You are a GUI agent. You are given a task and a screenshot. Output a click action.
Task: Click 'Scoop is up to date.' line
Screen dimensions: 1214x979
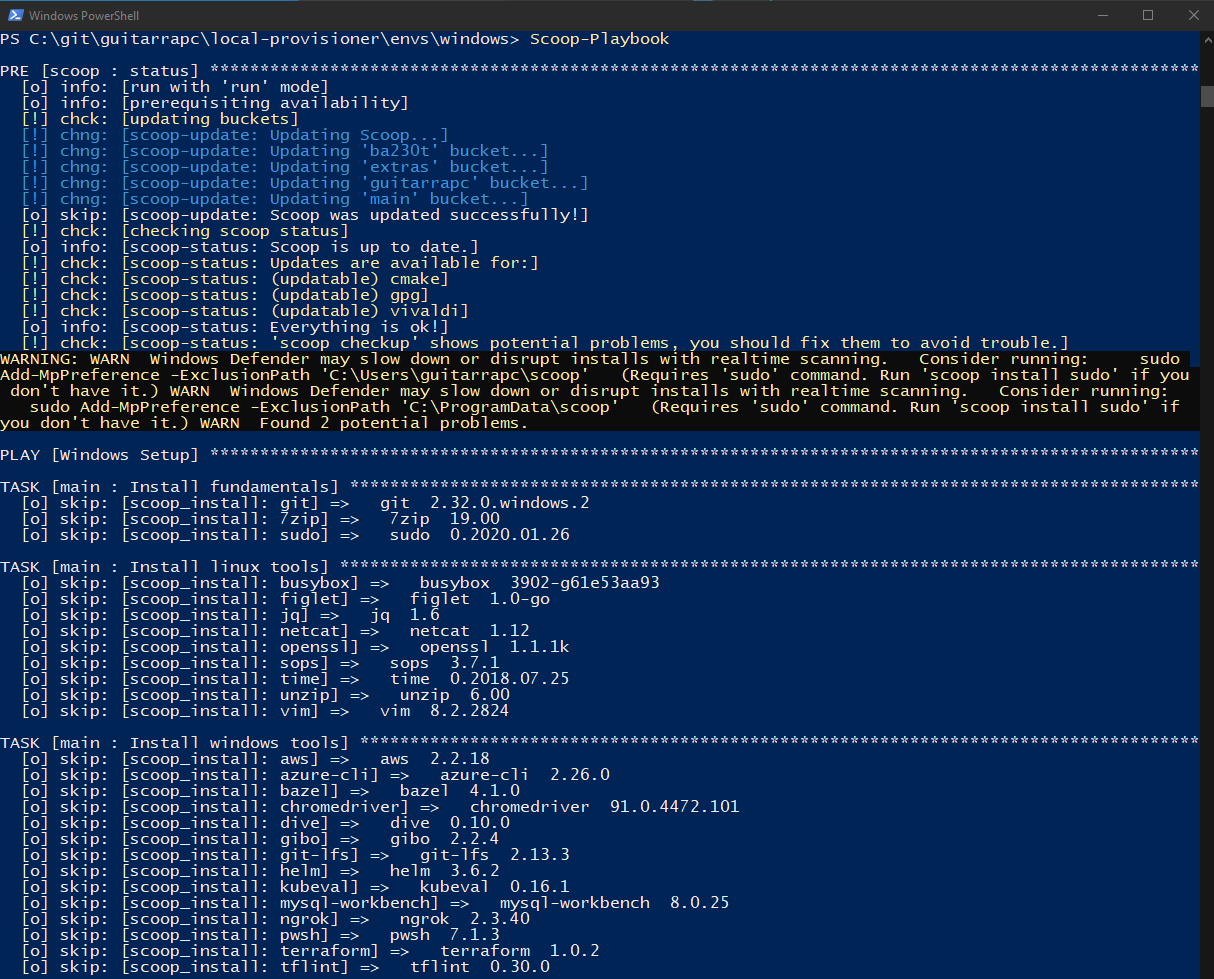pyautogui.click(x=250, y=247)
